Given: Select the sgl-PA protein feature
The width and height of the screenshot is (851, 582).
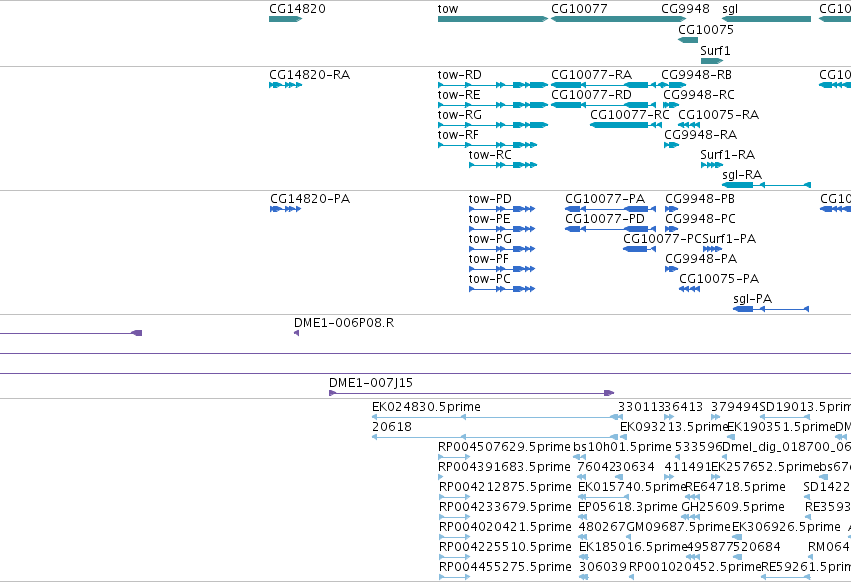Looking at the screenshot, I should click(771, 309).
